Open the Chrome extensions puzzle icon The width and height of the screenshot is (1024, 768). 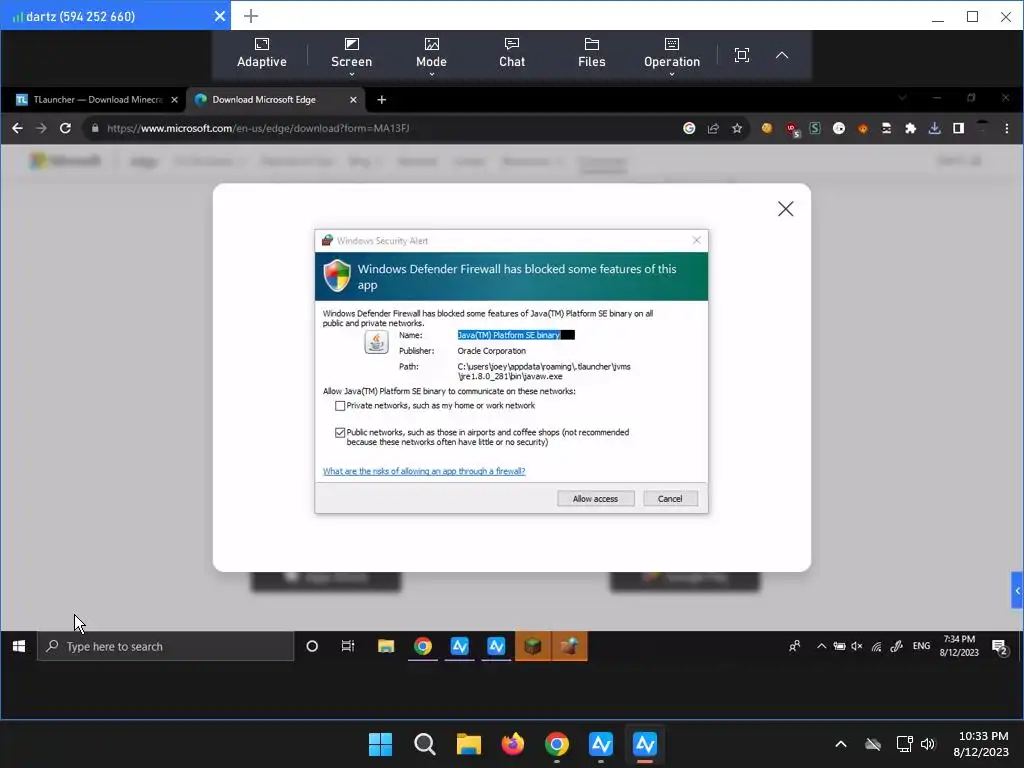pos(910,128)
